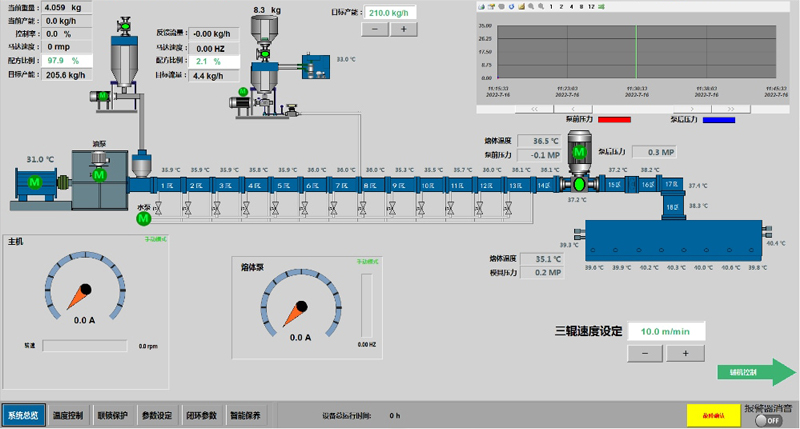Click the 205.6 kg/h target output value
The image size is (800, 429).
pos(67,74)
